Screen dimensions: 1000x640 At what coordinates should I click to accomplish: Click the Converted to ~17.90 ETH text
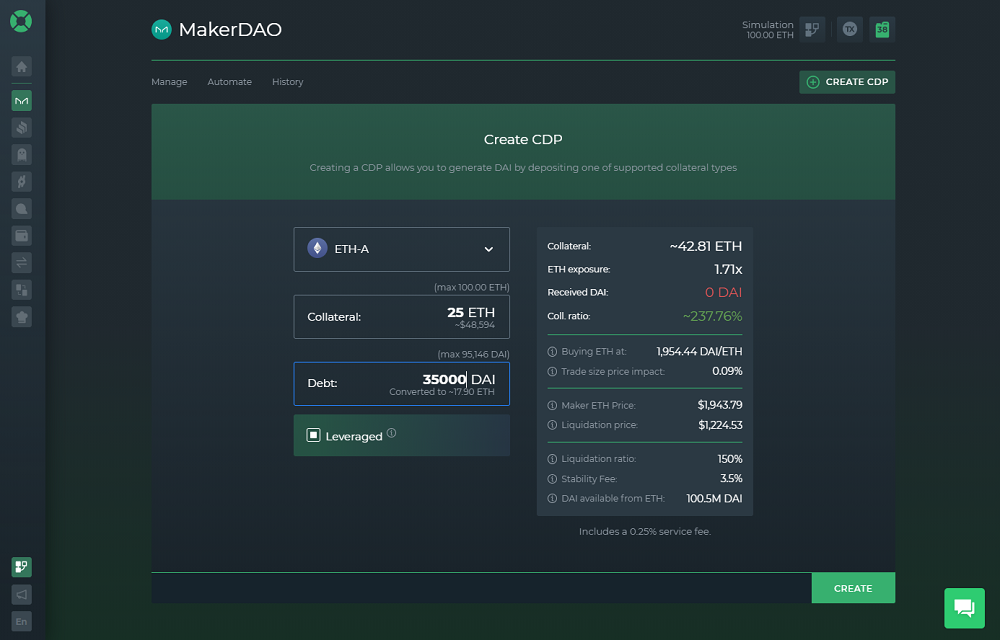pos(442,392)
